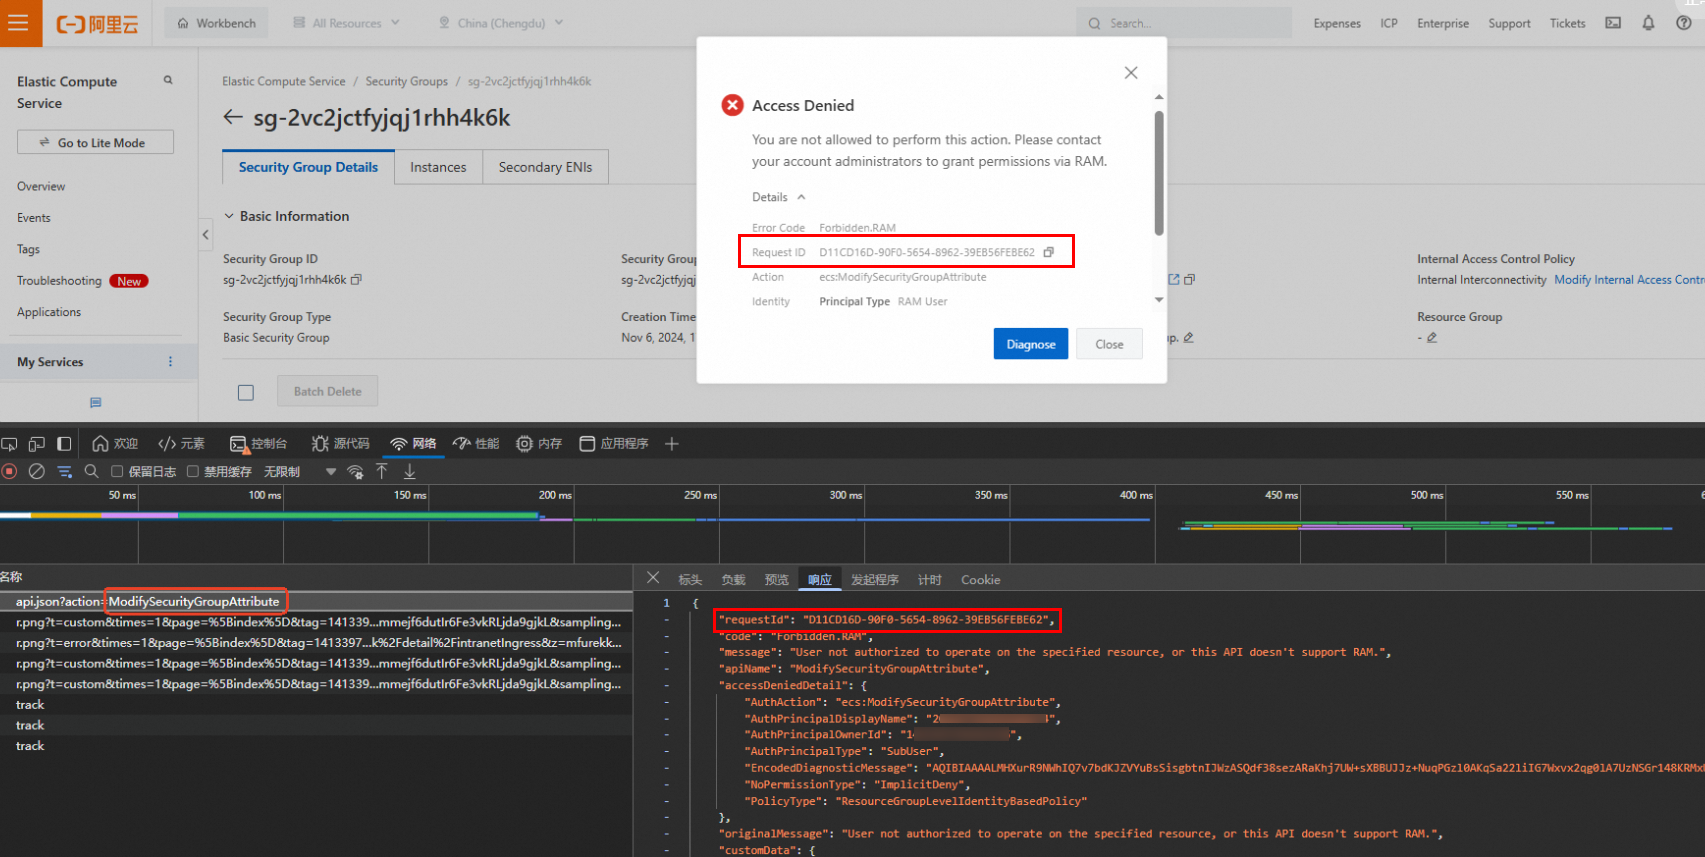This screenshot has width=1705, height=857.
Task: Collapse the left sidebar panel
Action: point(205,235)
